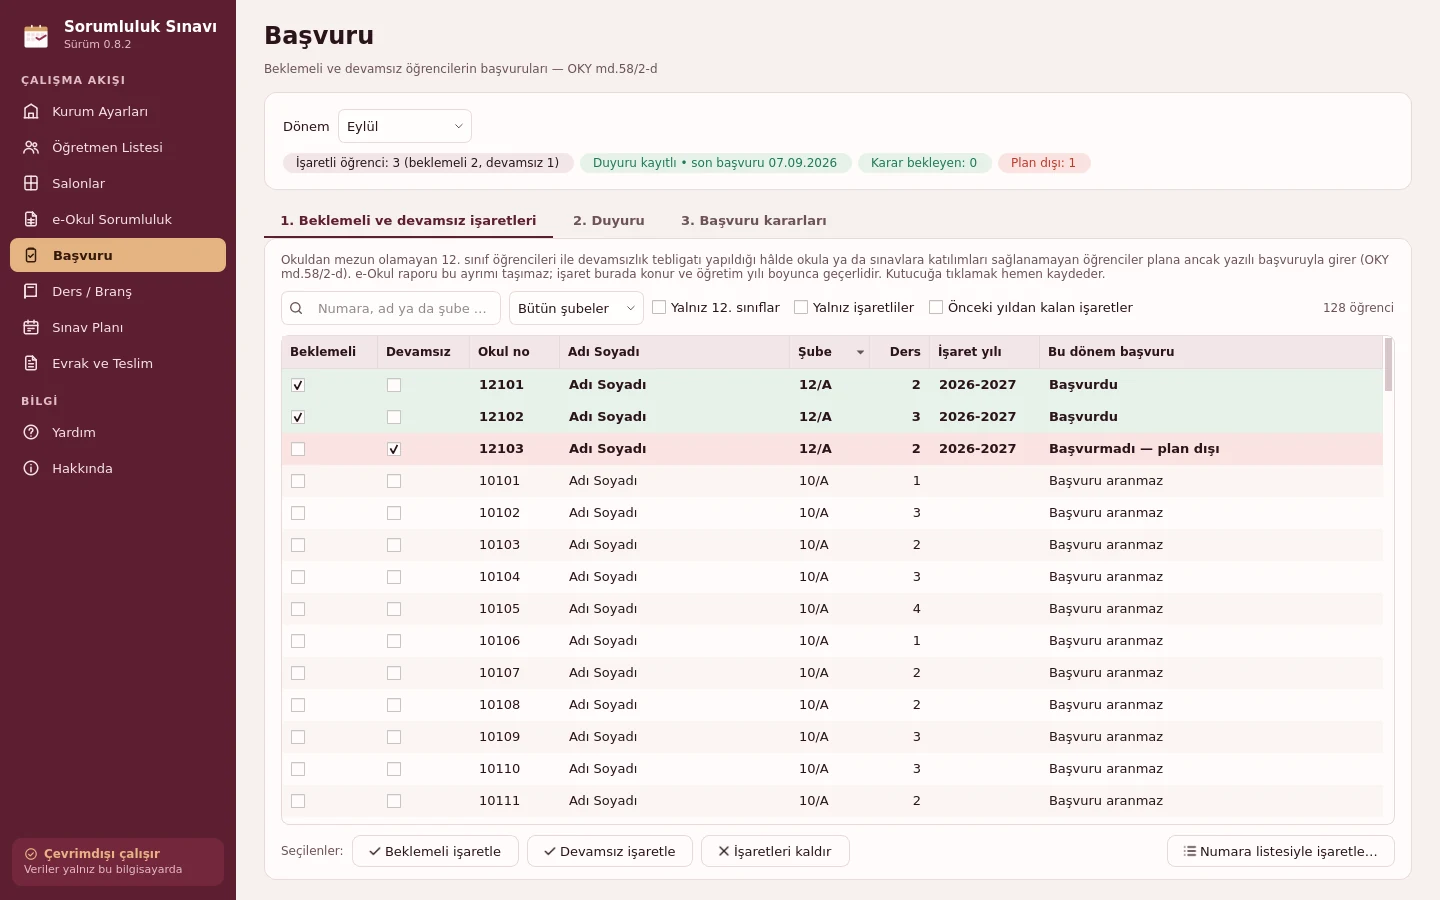Select the Başvuru sidebar item
Screen dimensions: 1440x900
pyautogui.click(x=118, y=255)
